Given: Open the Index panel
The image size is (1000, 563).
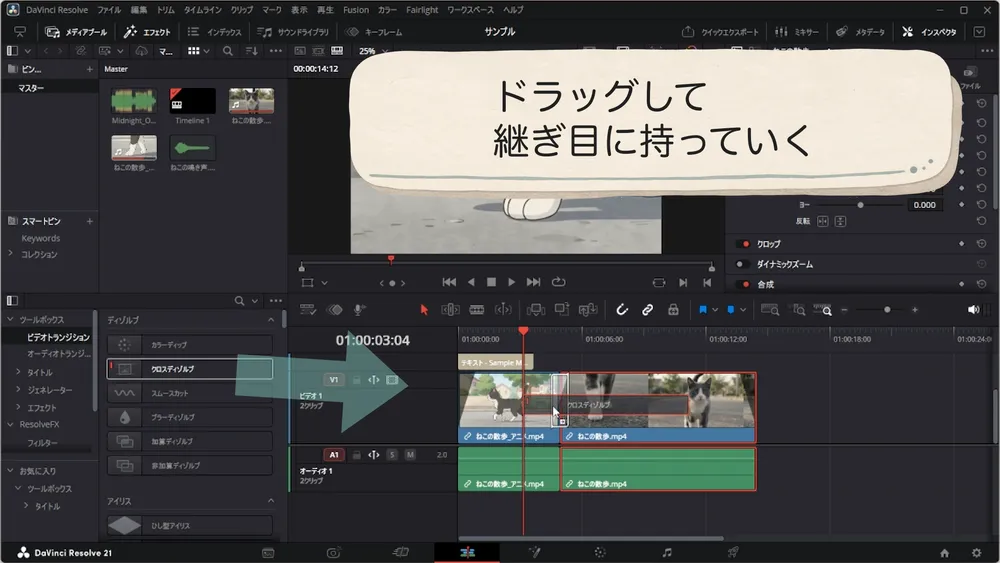Looking at the screenshot, I should (x=215, y=32).
